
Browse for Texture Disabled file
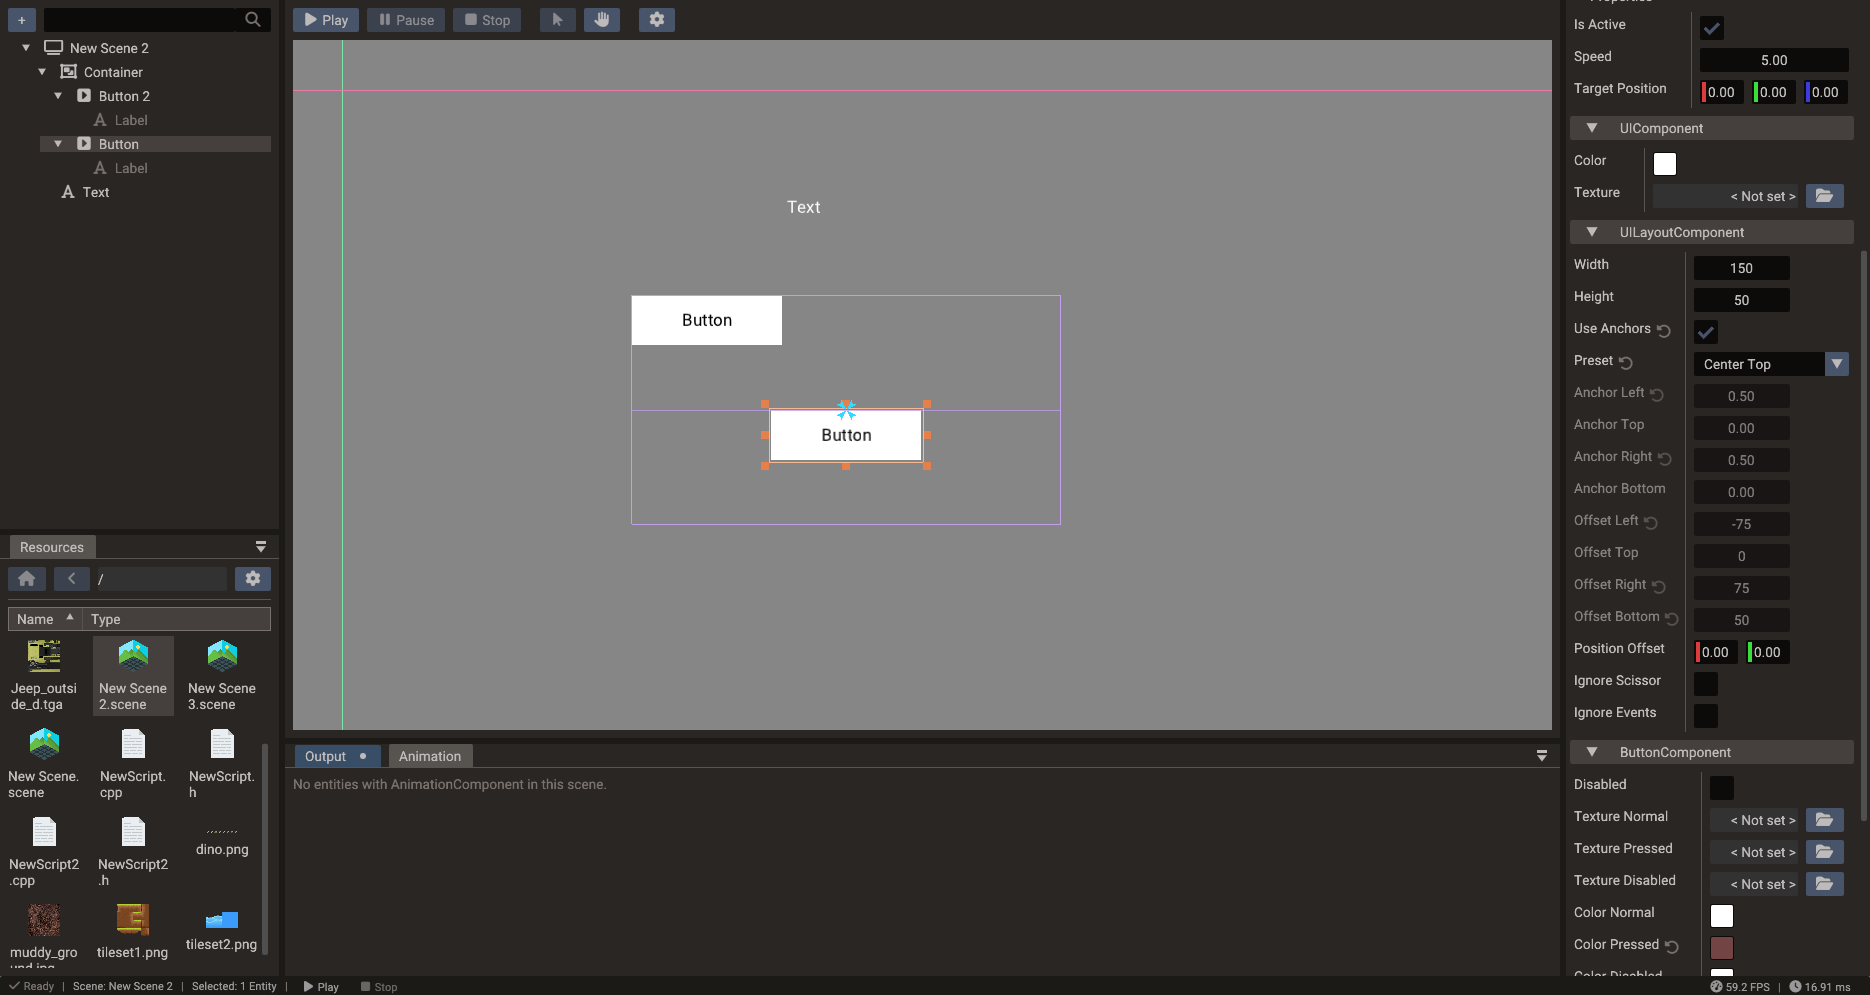1825,884
